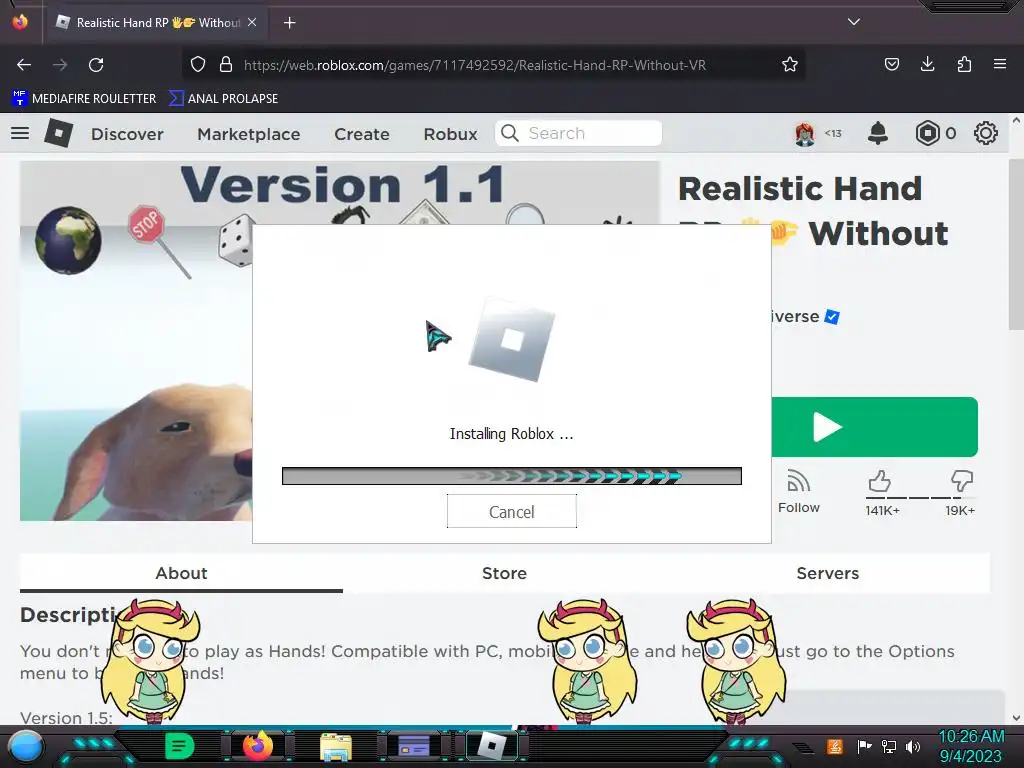Image resolution: width=1024 pixels, height=768 pixels.
Task: Click the Realistic Hand game title
Action: [x=812, y=211]
